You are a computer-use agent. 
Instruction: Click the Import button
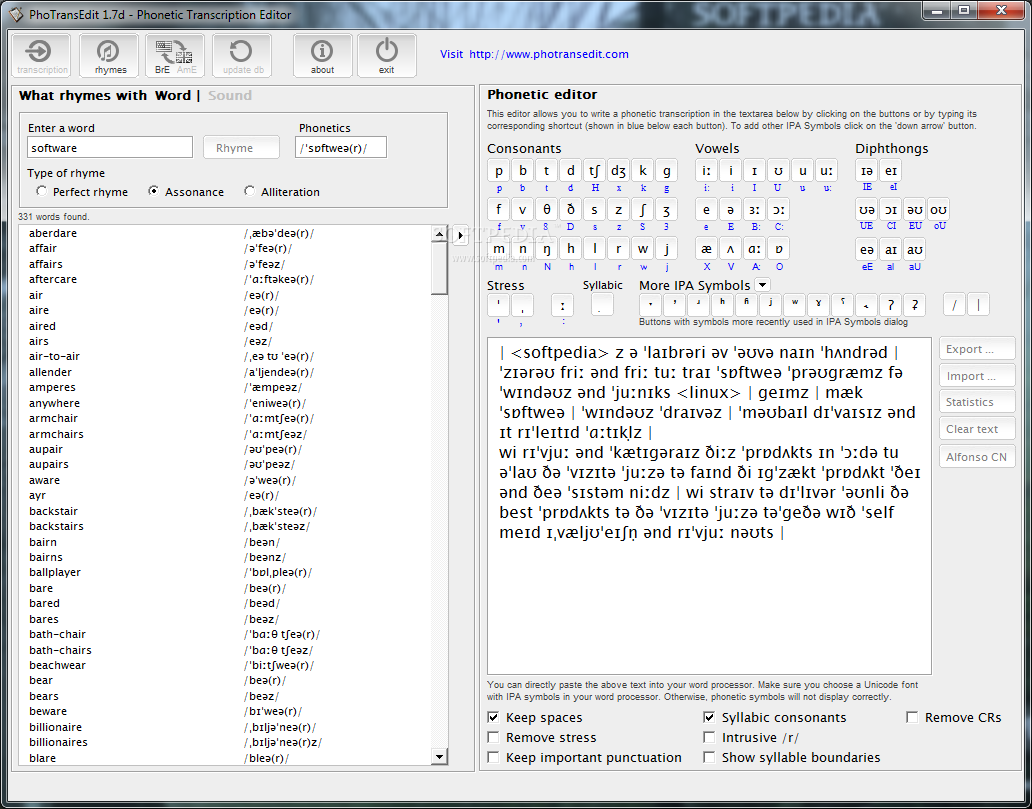[977, 376]
